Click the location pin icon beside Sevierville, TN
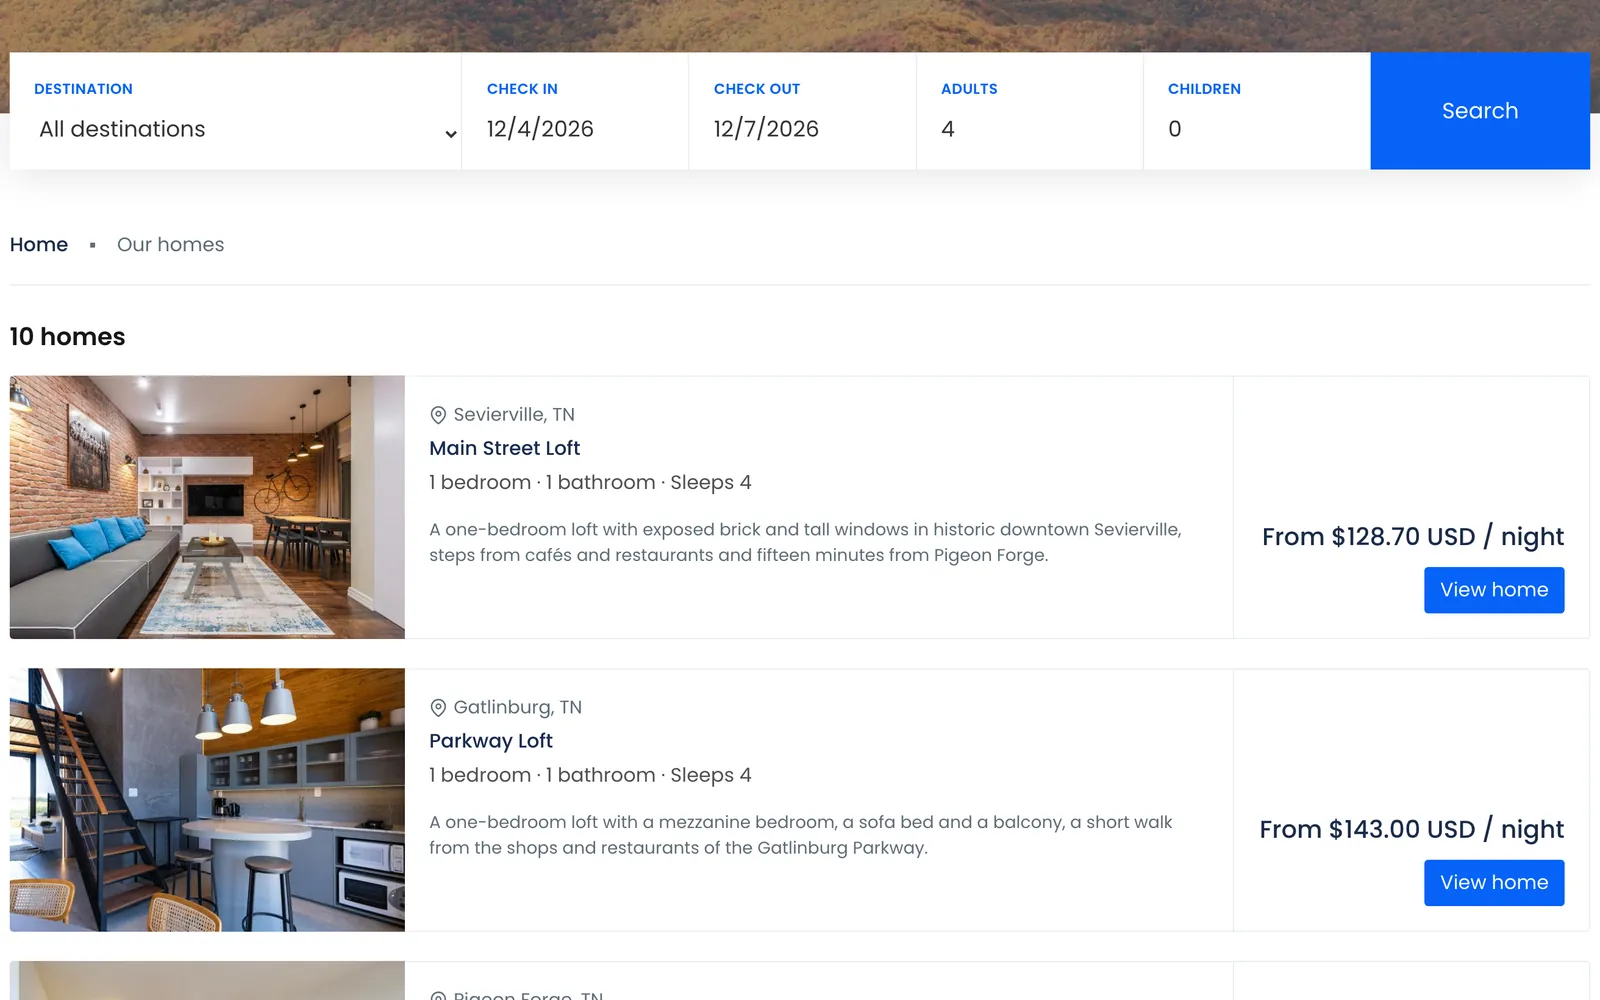The width and height of the screenshot is (1600, 1000). pos(438,415)
